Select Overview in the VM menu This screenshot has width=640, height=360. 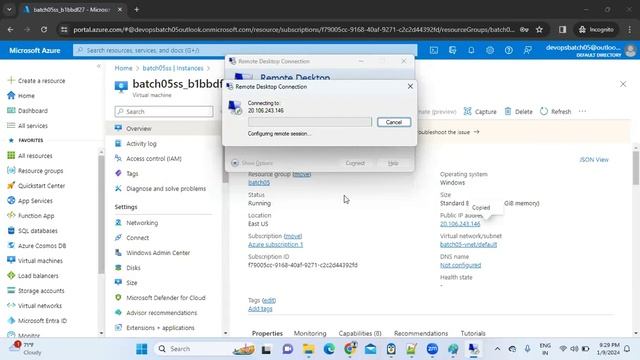click(x=139, y=129)
